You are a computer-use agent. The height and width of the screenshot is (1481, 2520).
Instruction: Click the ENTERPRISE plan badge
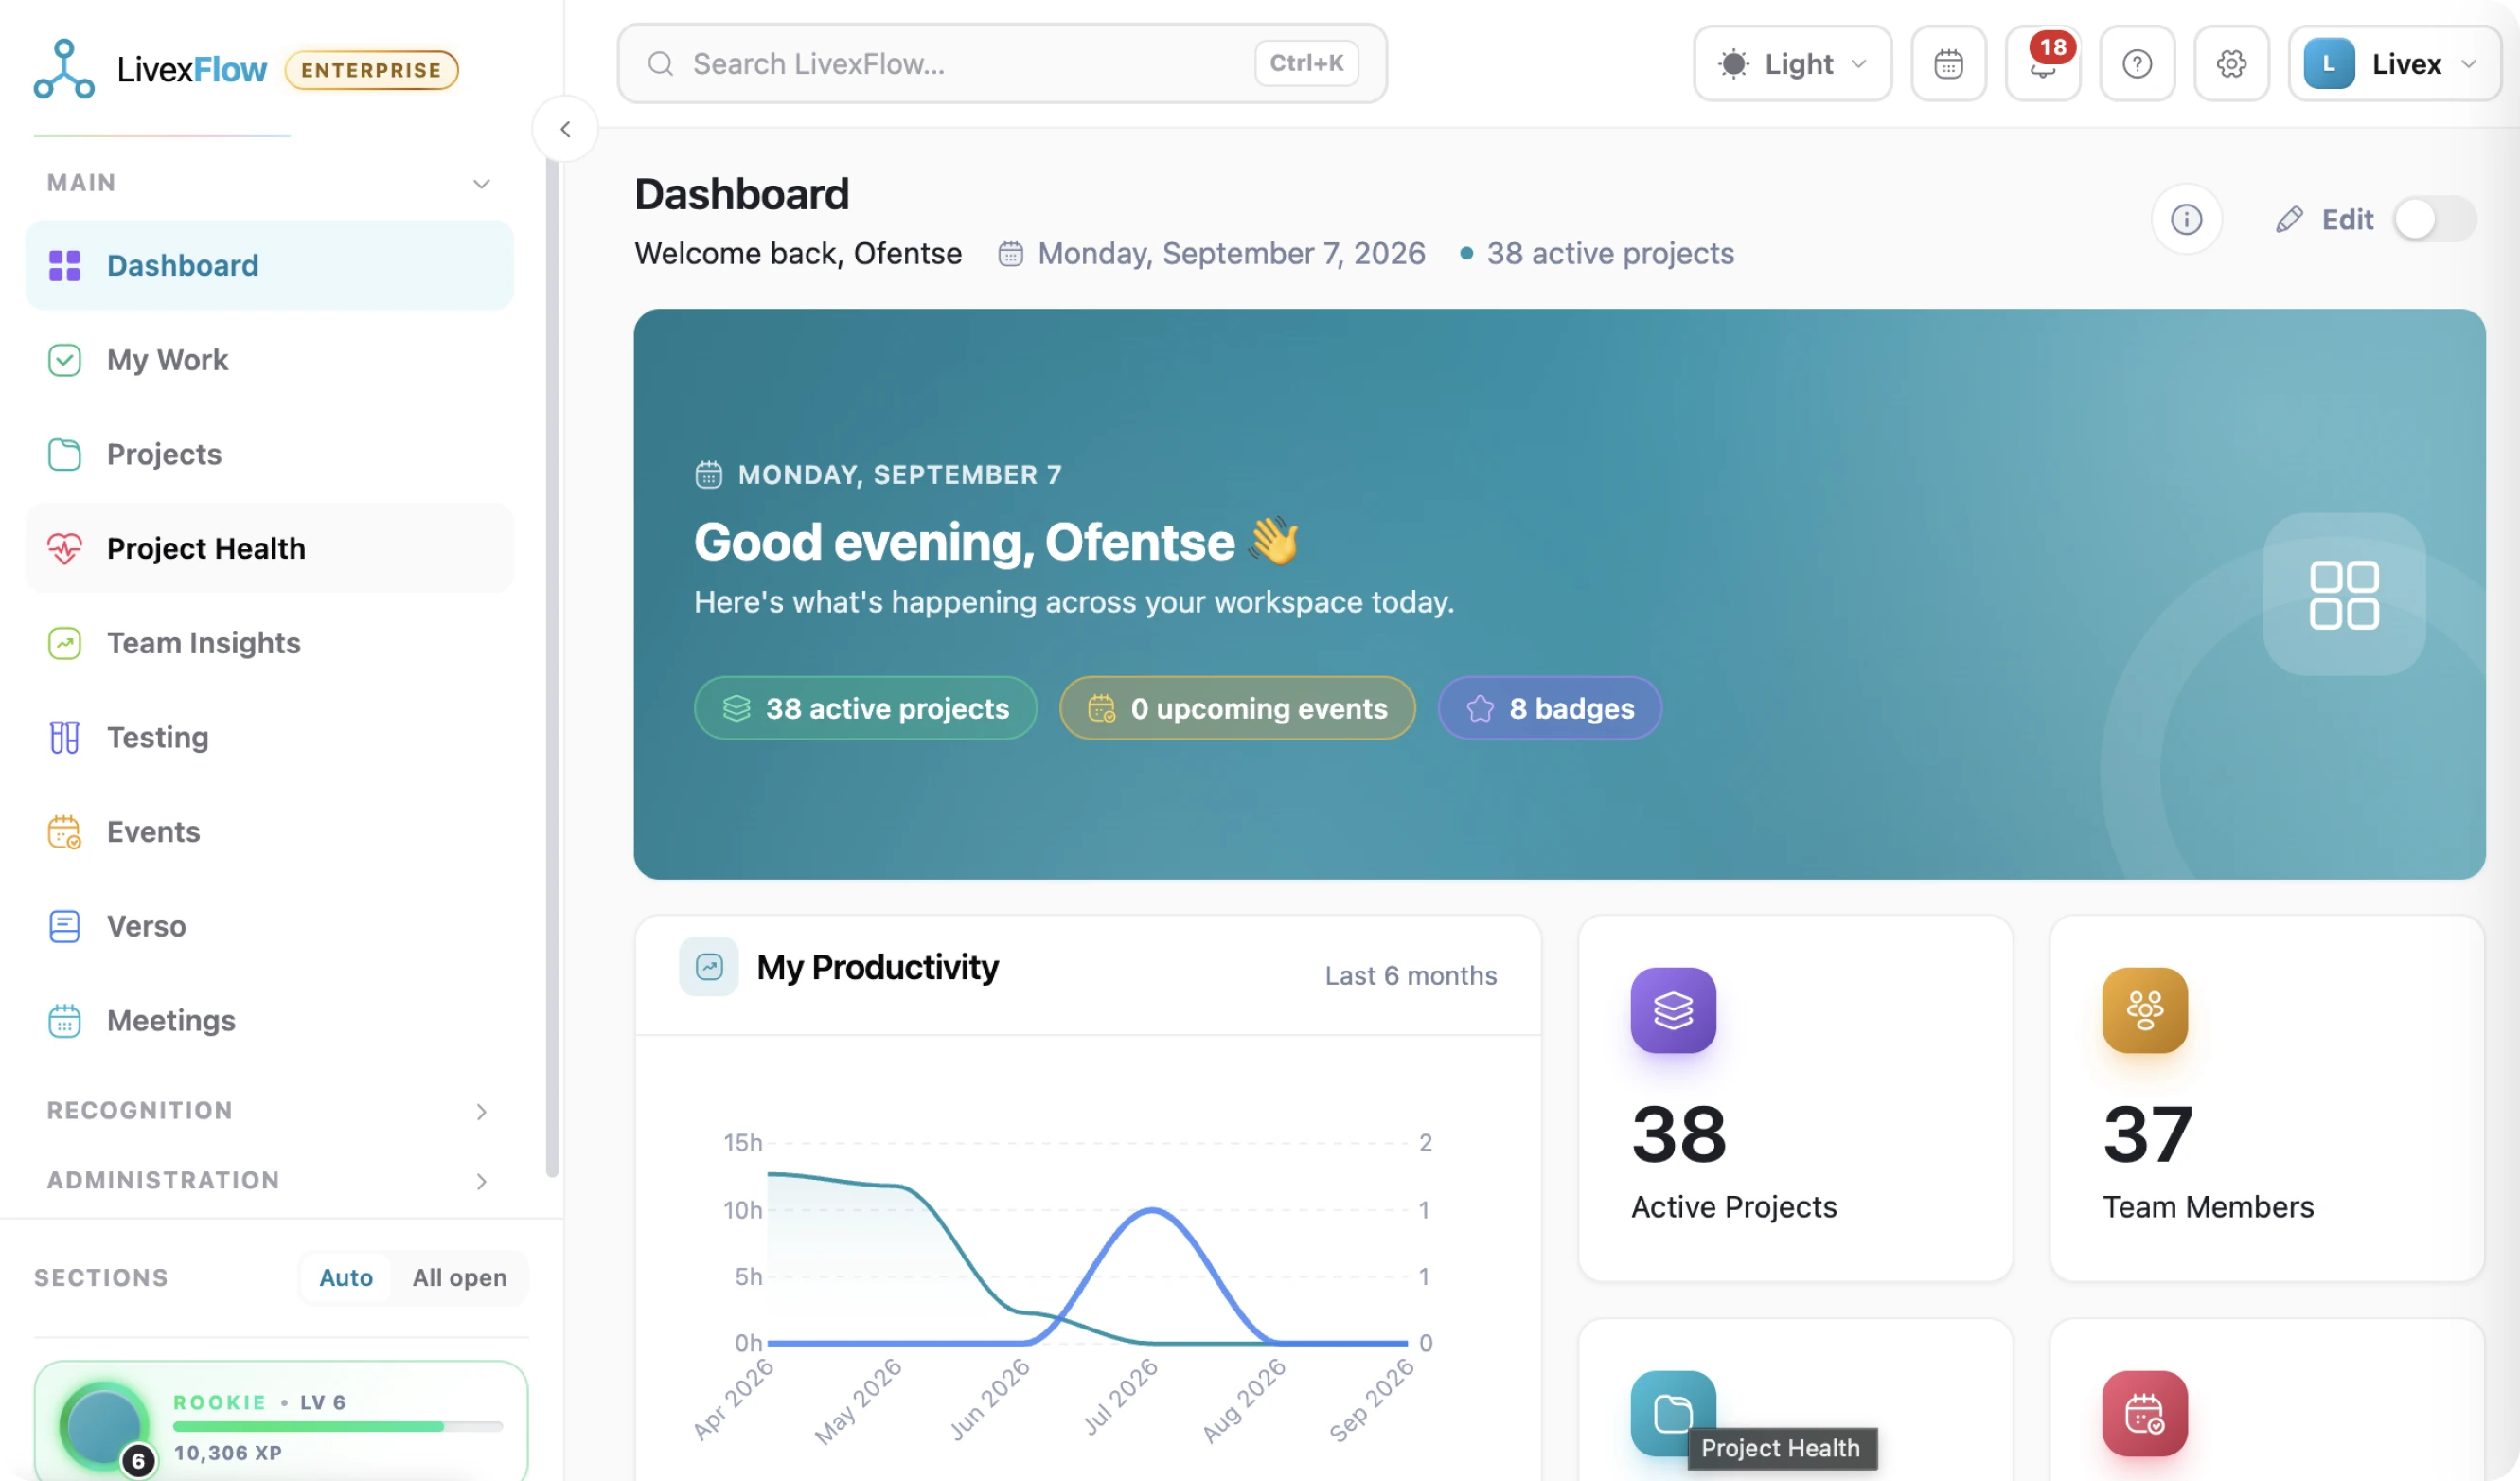[x=371, y=70]
